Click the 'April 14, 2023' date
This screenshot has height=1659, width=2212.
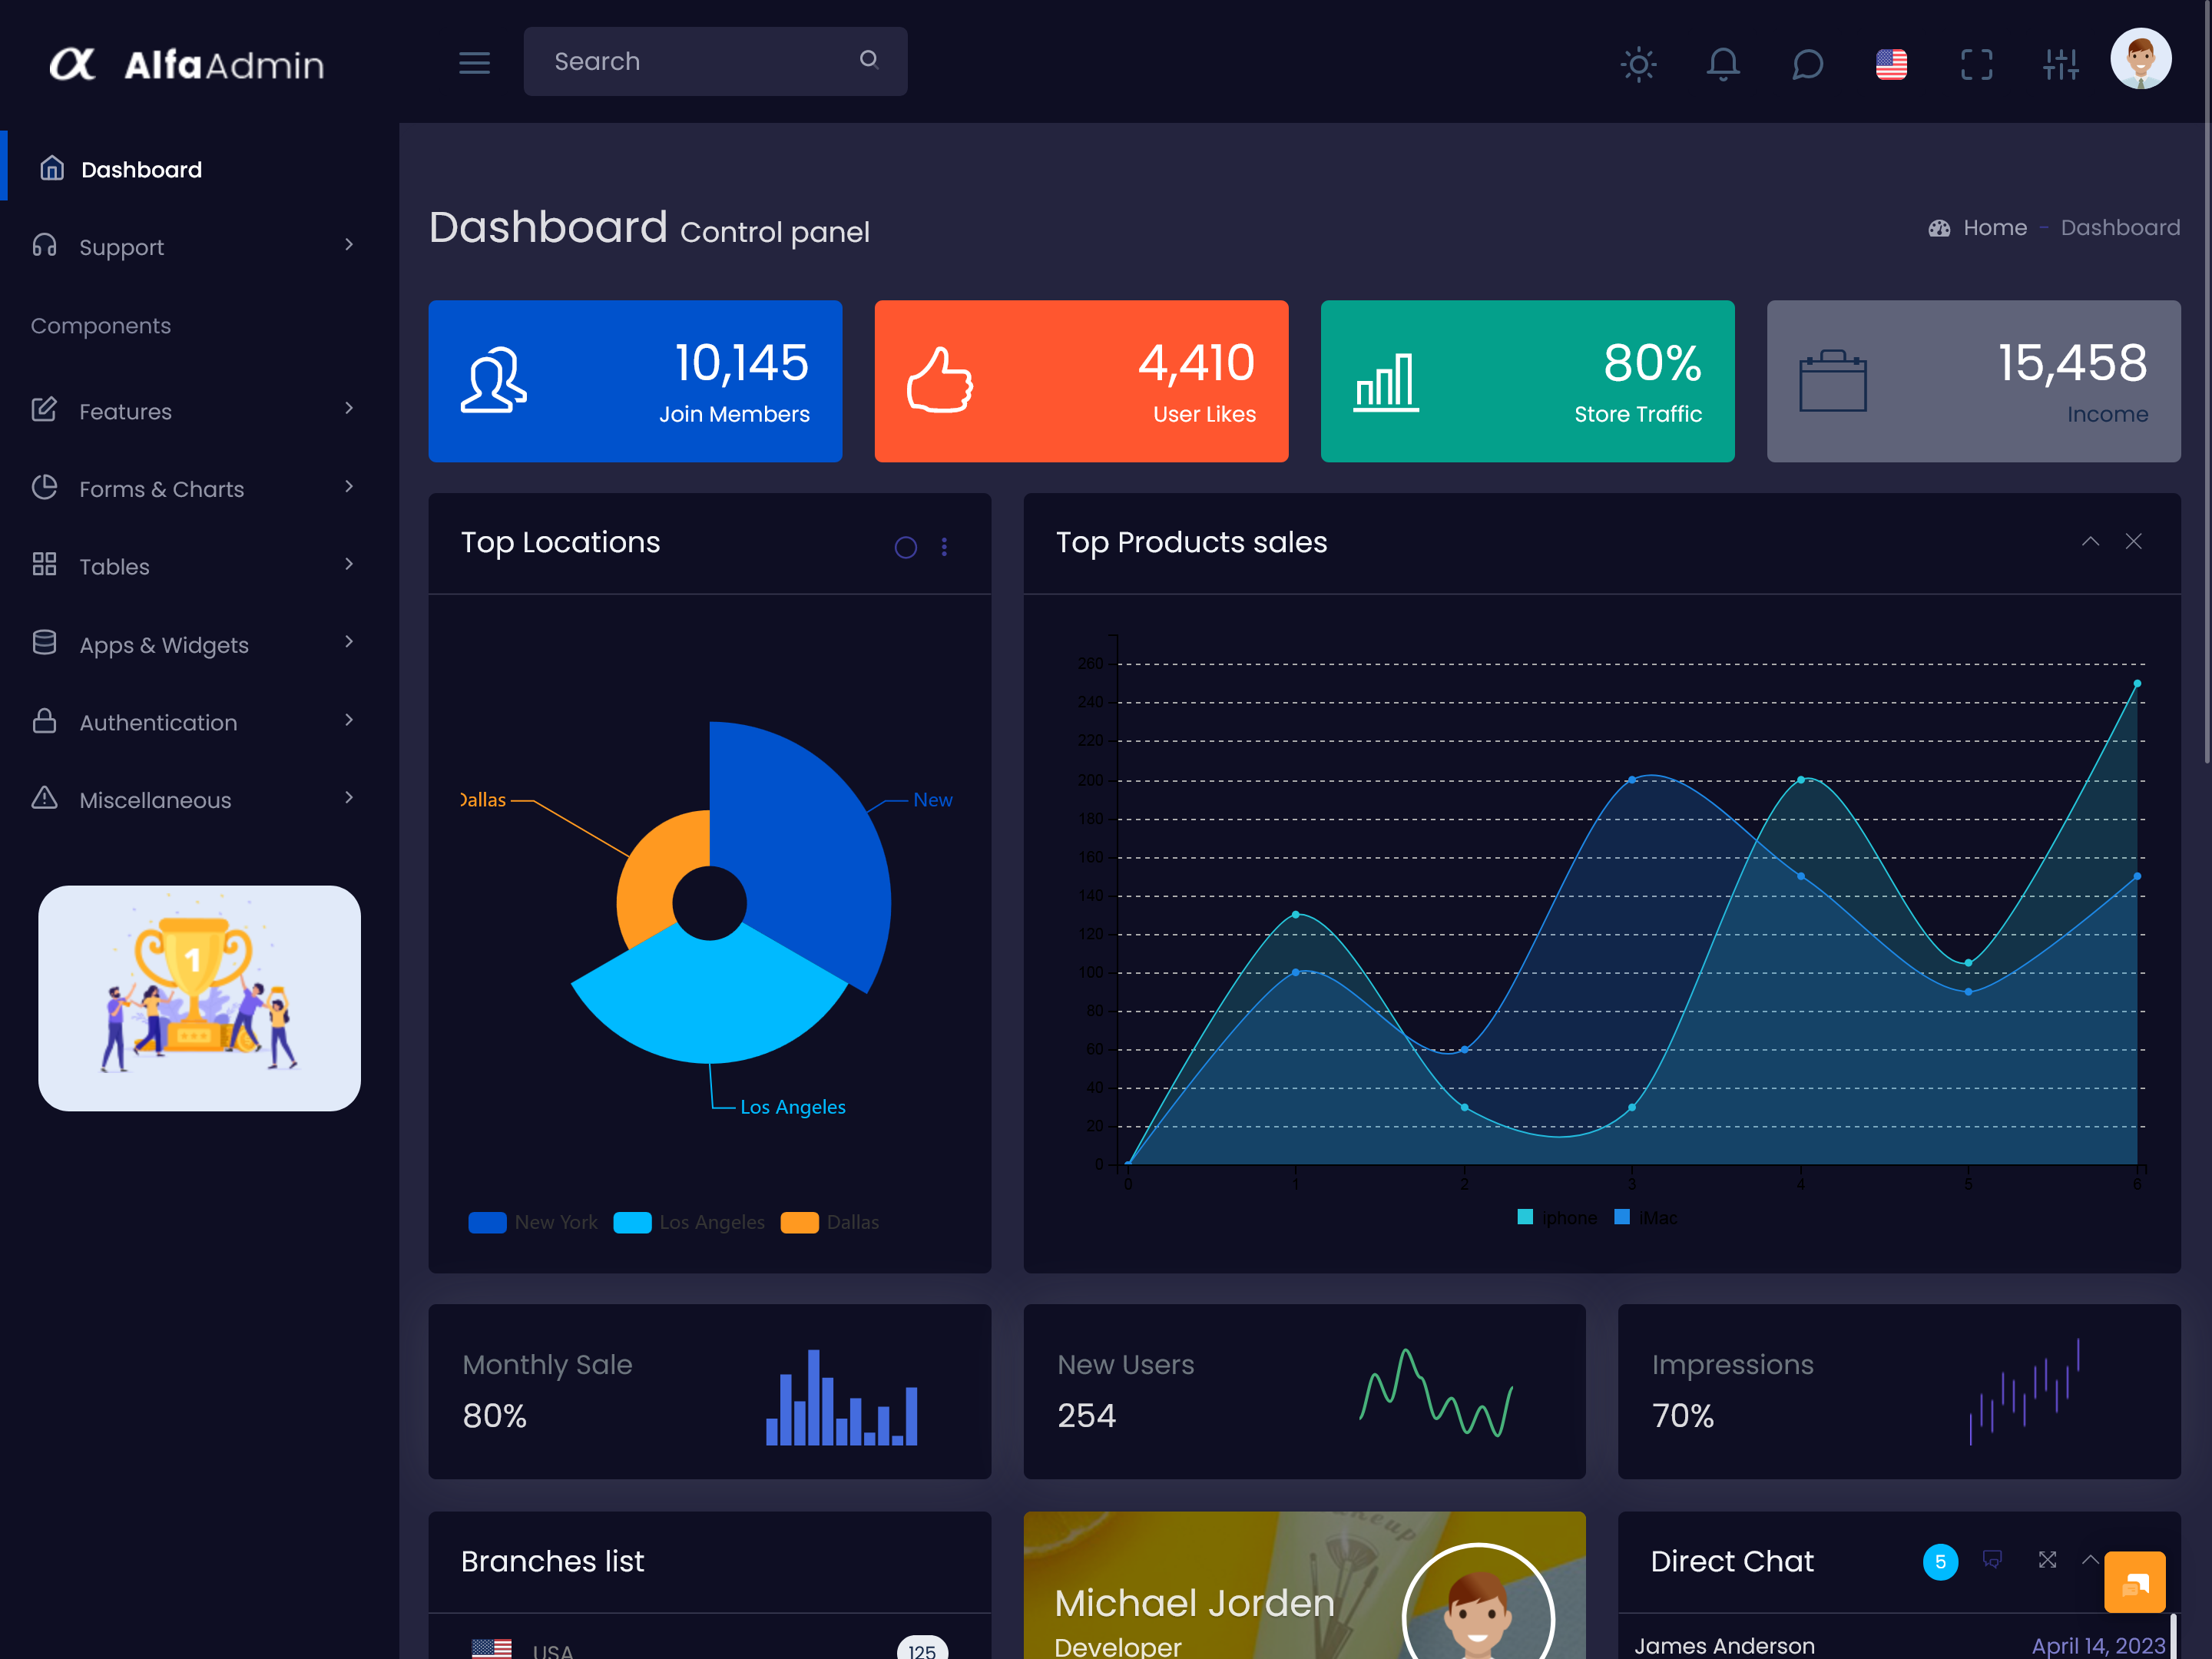click(x=2098, y=1646)
